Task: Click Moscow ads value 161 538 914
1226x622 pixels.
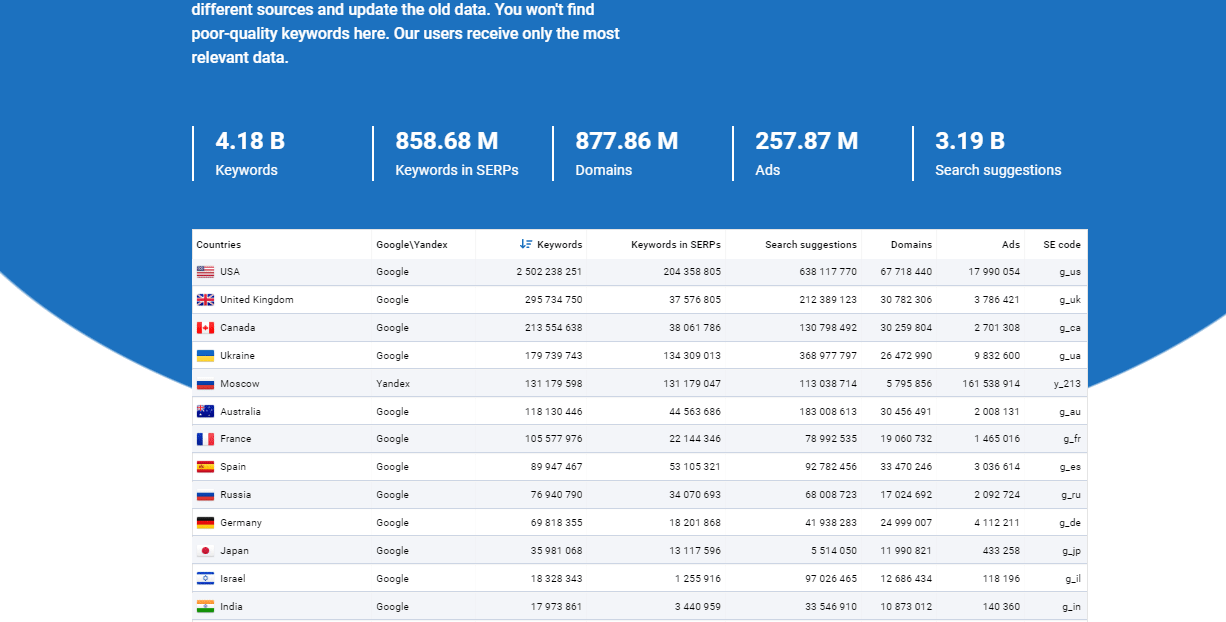Action: (991, 384)
